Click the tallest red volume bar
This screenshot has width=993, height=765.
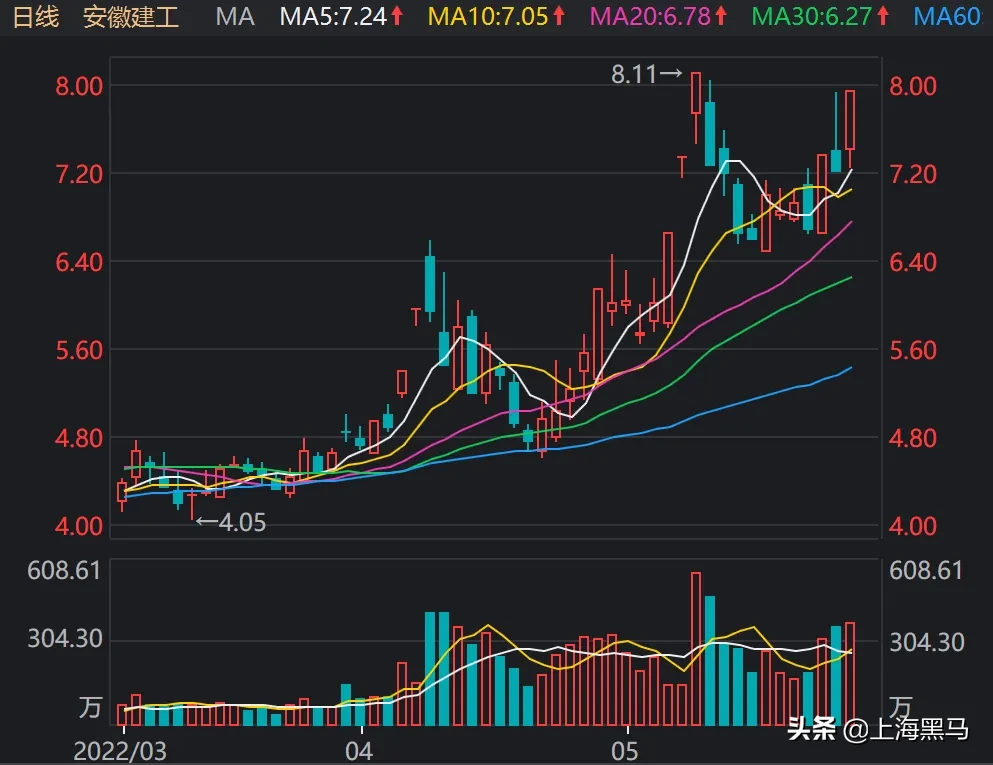(x=696, y=649)
